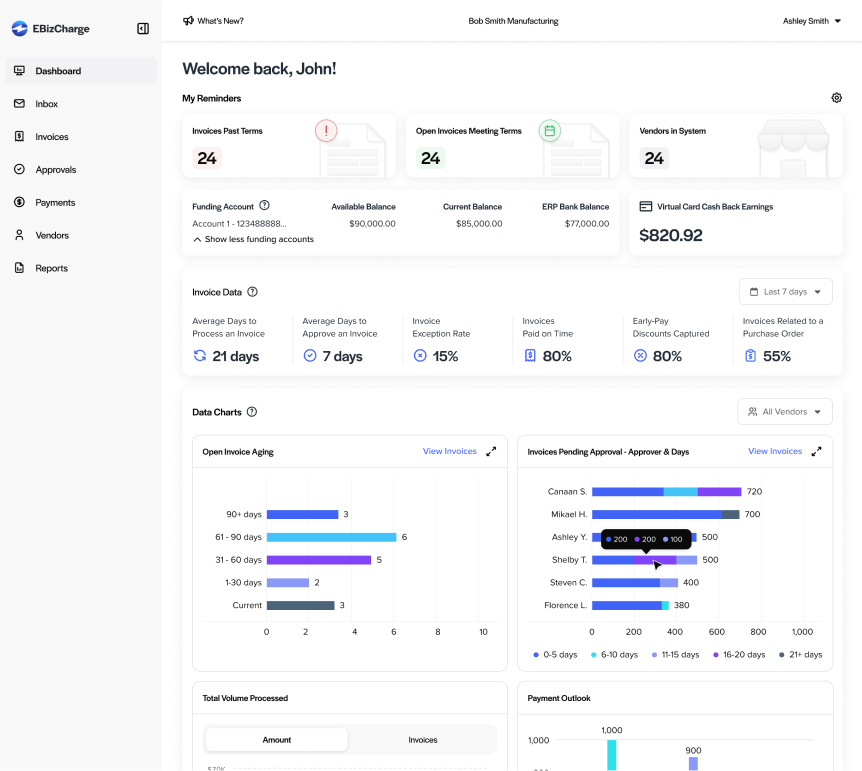Screen dimensions: 862x771
Task: Click the Steven C. approval bar
Action: tap(635, 582)
